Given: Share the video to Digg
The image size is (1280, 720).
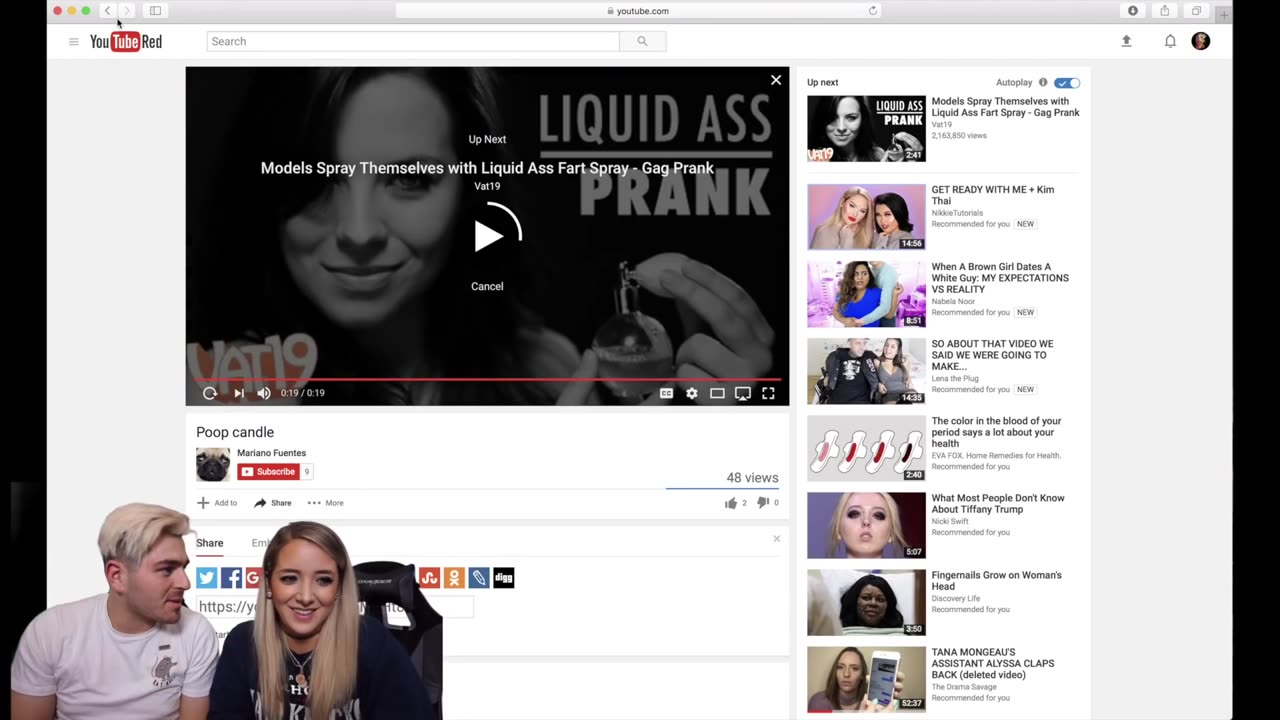Looking at the screenshot, I should [x=504, y=578].
